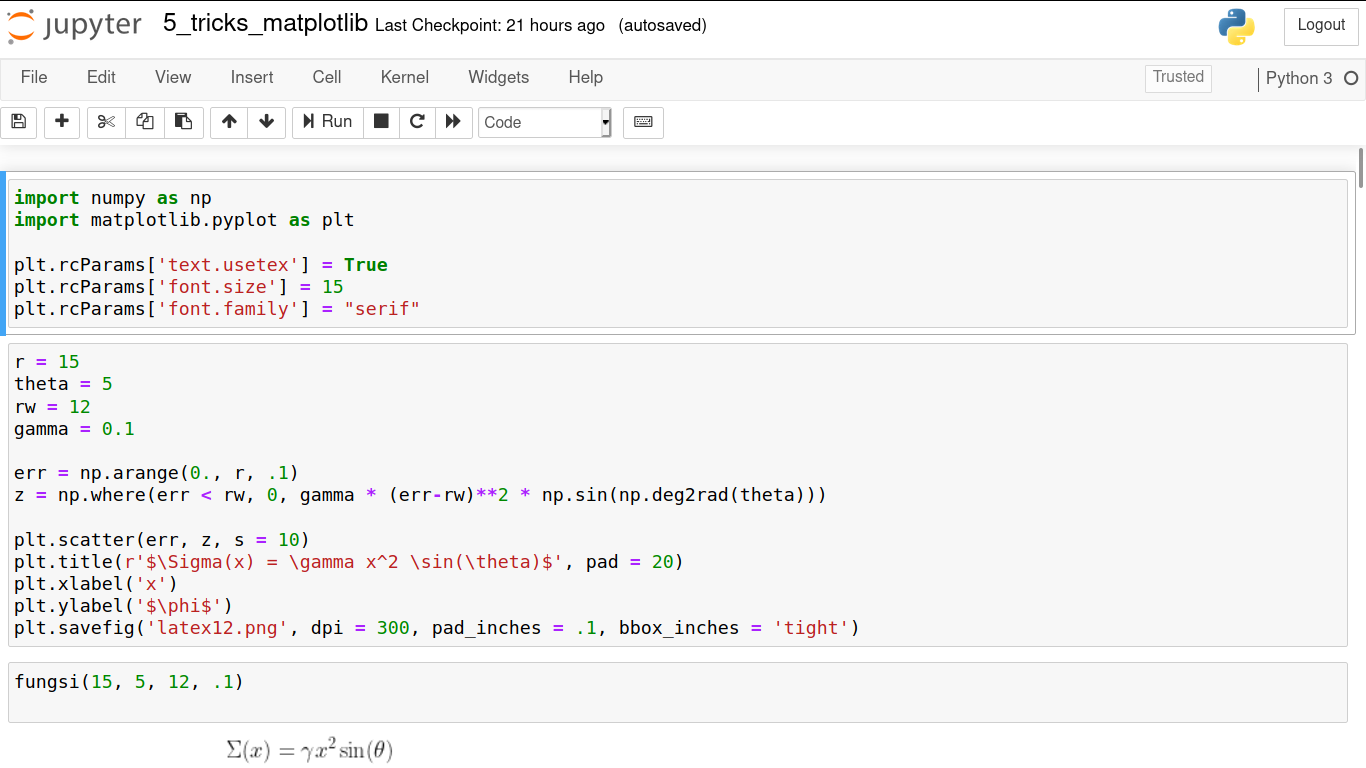Insert a cell below with plus icon

pyautogui.click(x=62, y=122)
